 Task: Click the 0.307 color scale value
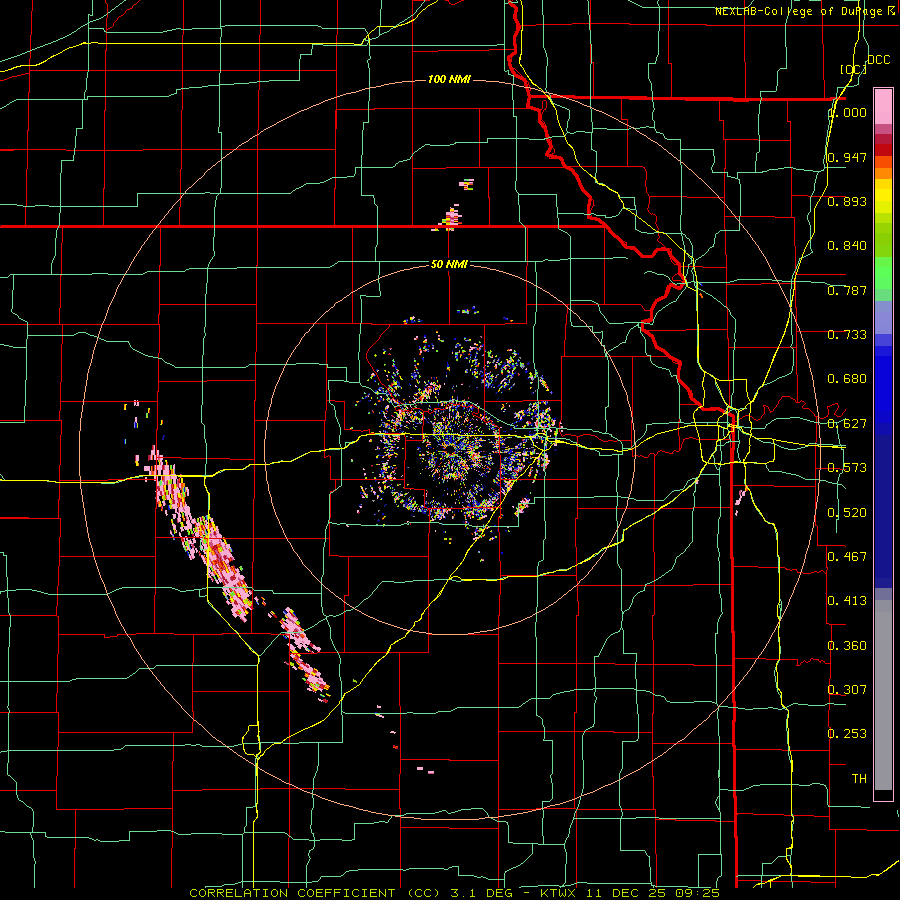[x=847, y=689]
